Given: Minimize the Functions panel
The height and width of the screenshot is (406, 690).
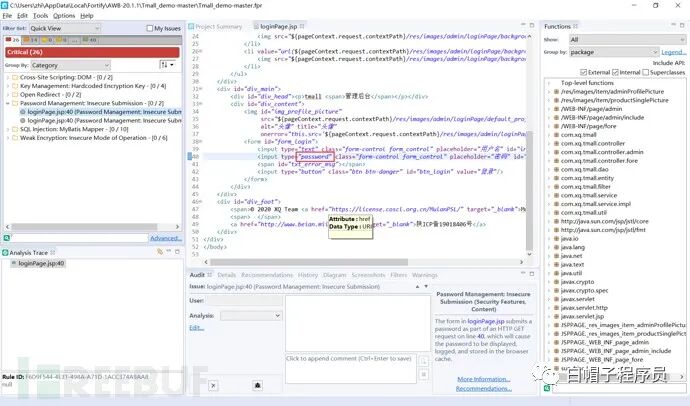Looking at the screenshot, I should [673, 26].
